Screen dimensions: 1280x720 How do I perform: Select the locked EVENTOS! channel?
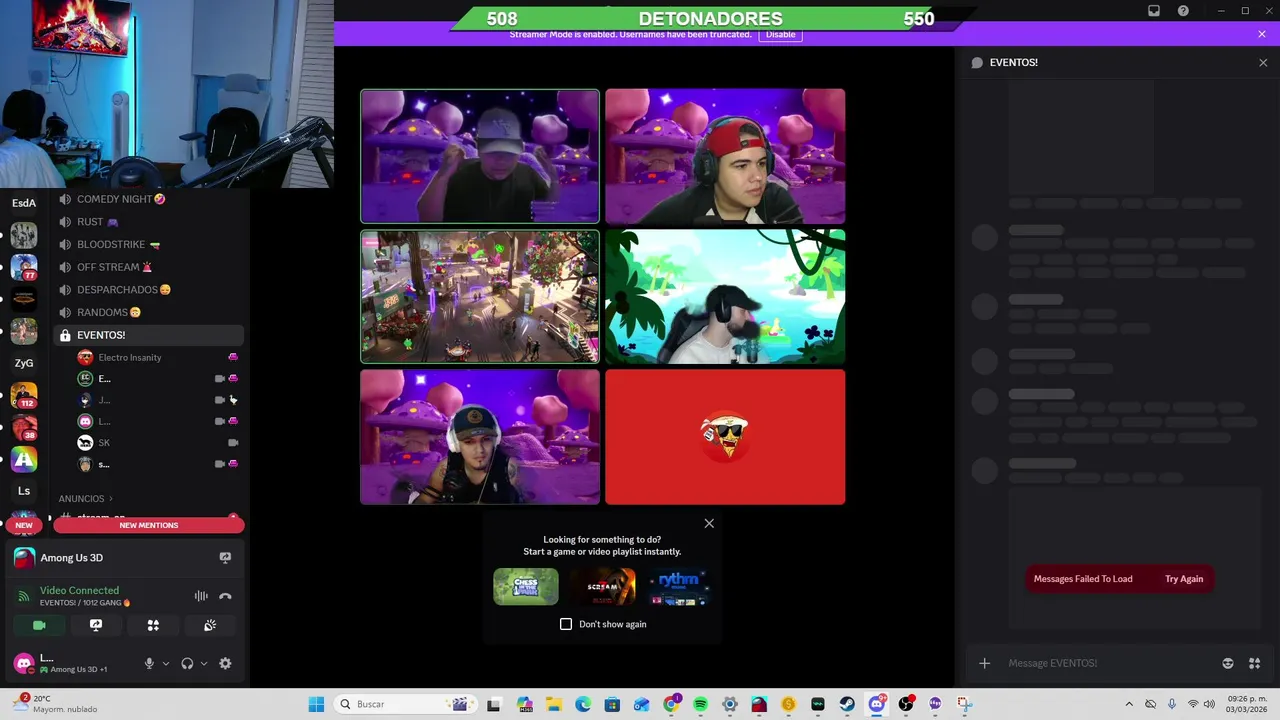148,335
